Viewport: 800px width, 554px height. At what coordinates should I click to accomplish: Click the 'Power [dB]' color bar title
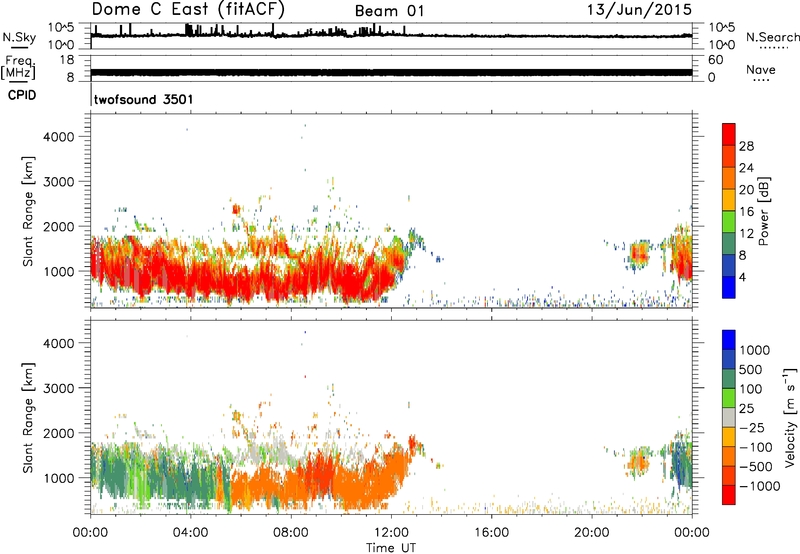point(763,211)
